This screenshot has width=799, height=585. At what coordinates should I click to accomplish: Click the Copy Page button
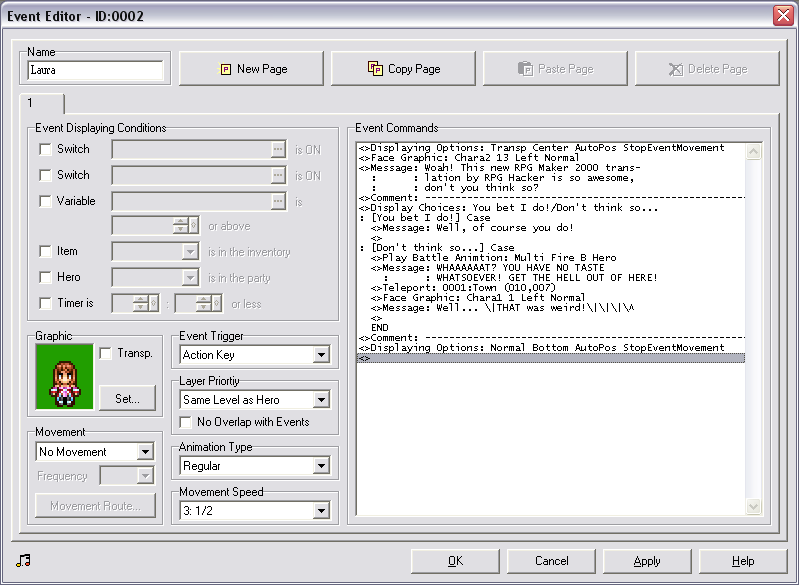click(x=404, y=69)
